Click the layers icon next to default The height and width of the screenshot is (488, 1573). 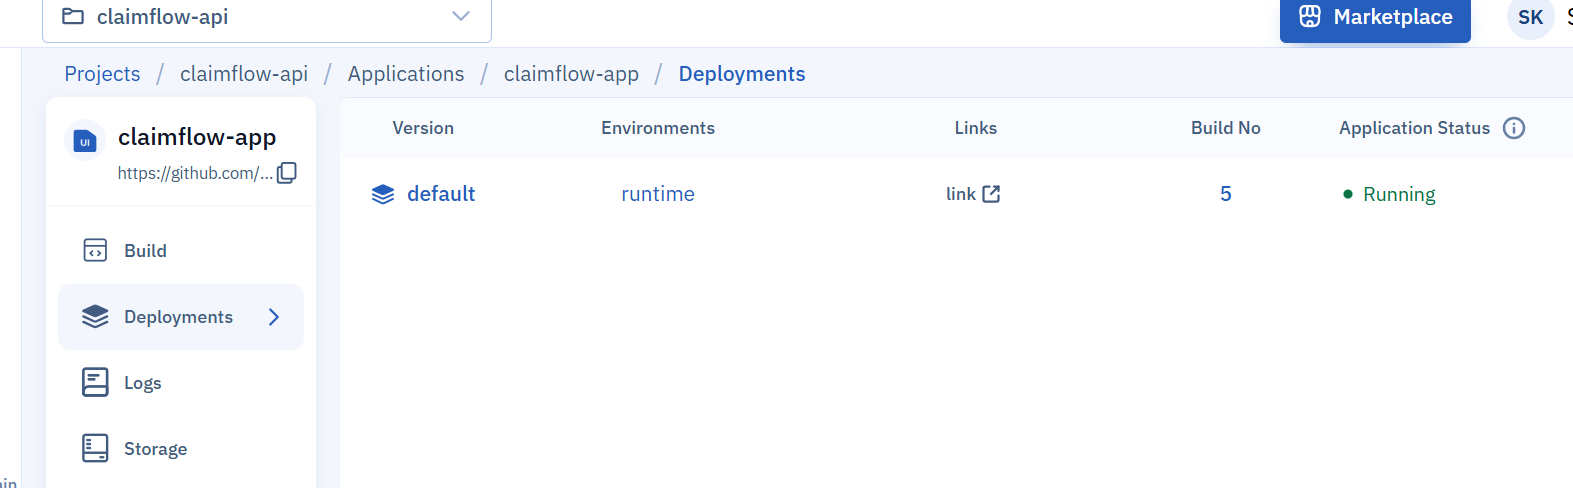[383, 194]
